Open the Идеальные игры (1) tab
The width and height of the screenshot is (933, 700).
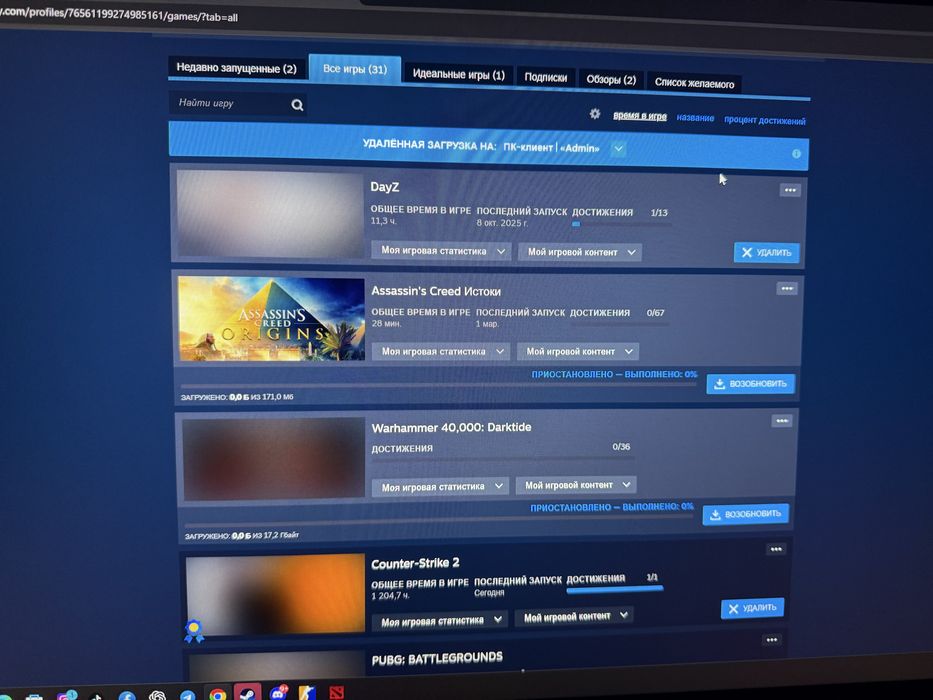458,74
